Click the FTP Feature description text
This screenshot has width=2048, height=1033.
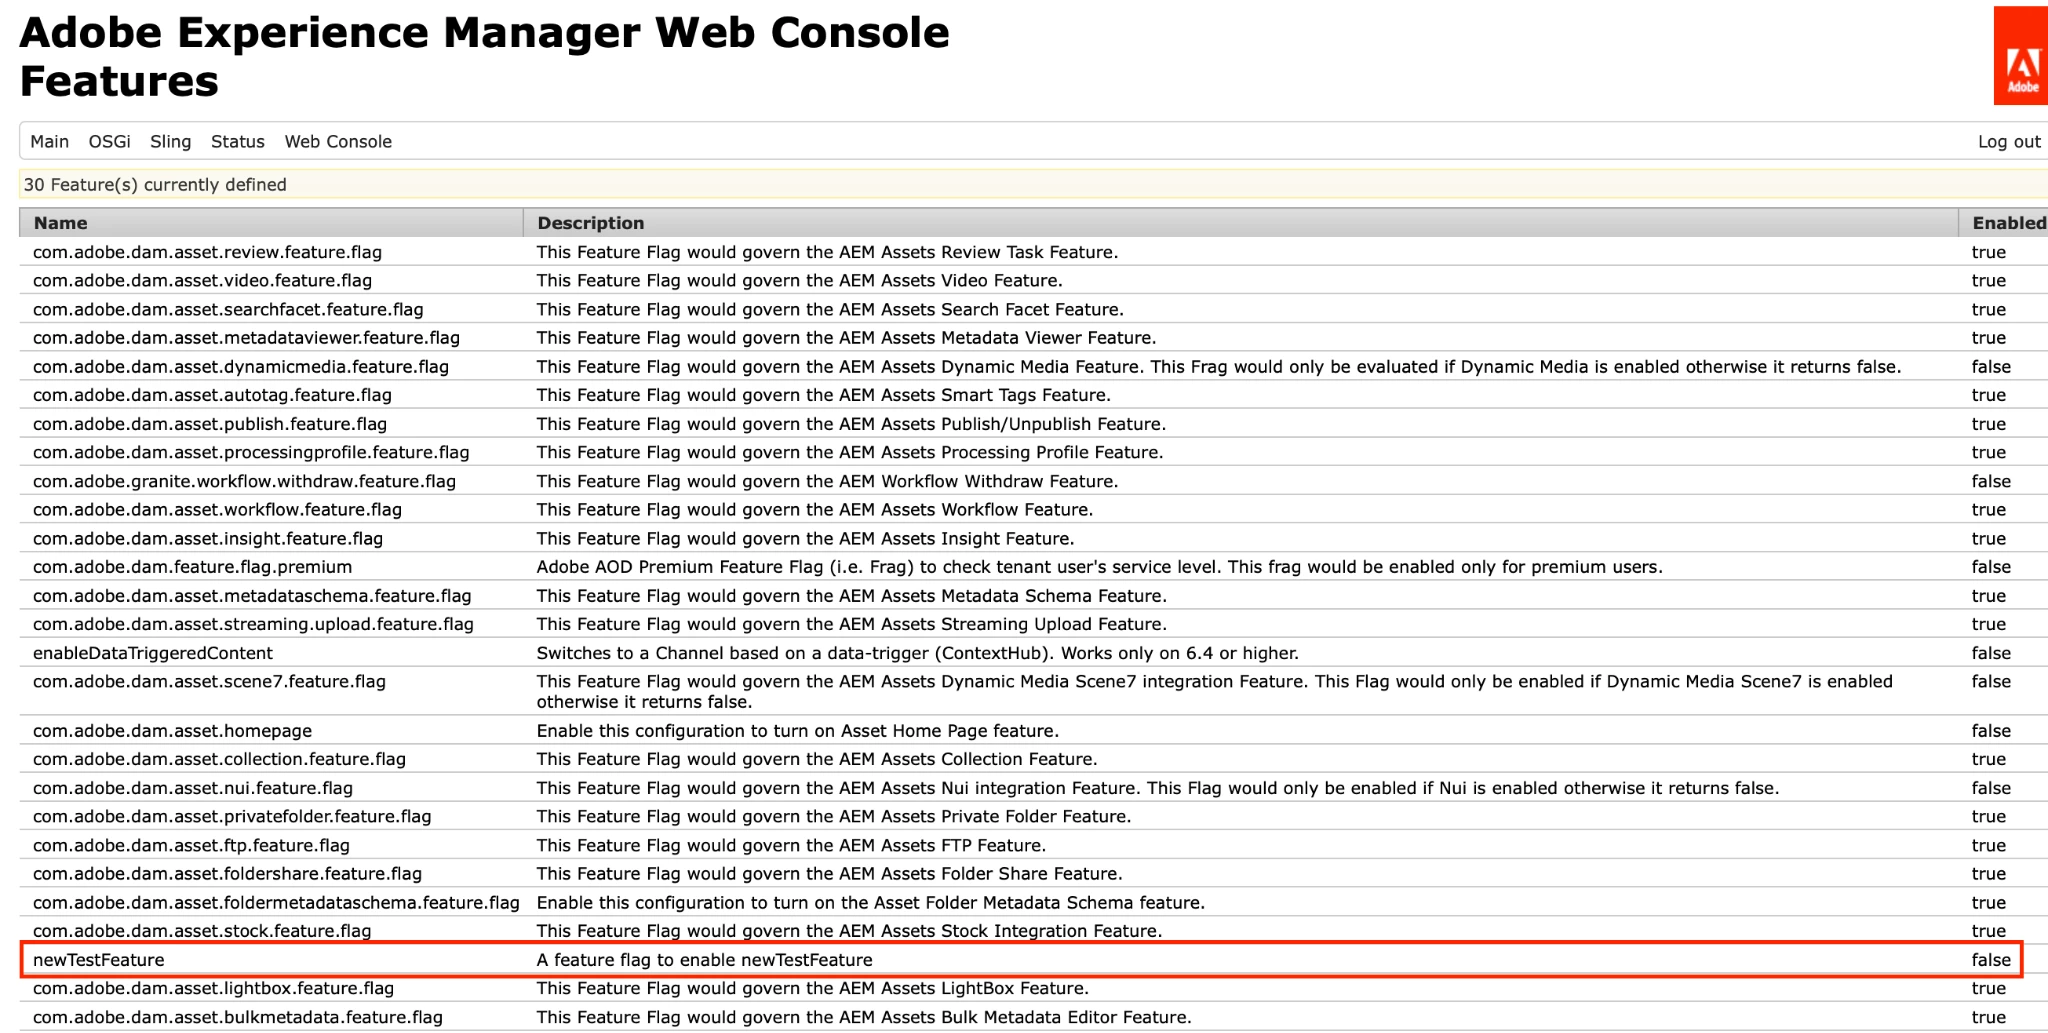click(x=791, y=846)
